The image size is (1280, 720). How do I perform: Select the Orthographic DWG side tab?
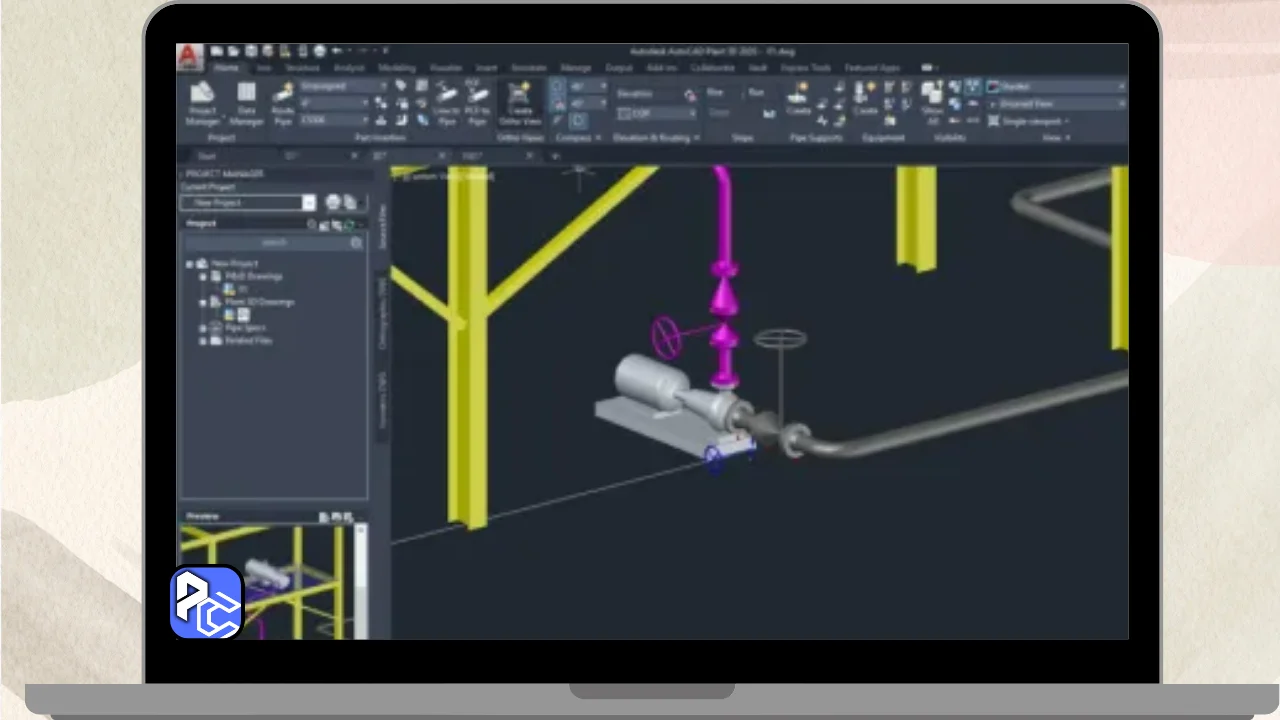click(381, 313)
